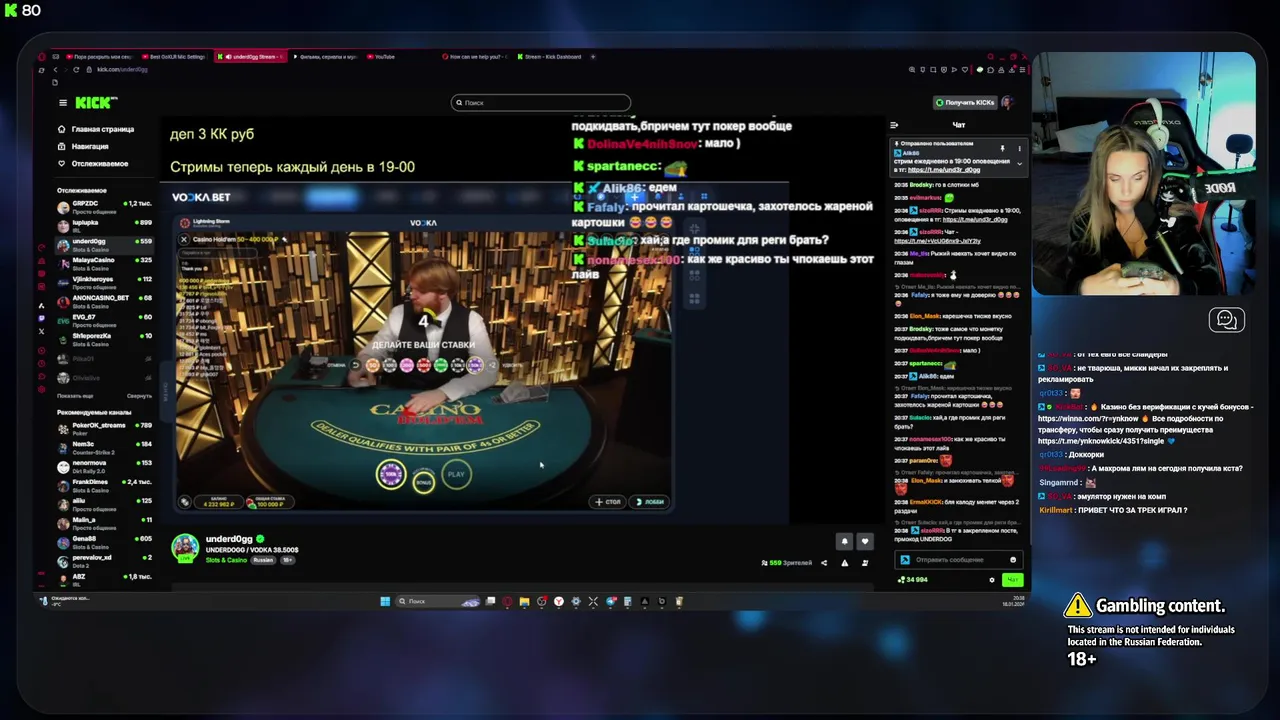Screen dimensions: 1280x720
Task: Send message with the green Чат button
Action: (x=1012, y=580)
